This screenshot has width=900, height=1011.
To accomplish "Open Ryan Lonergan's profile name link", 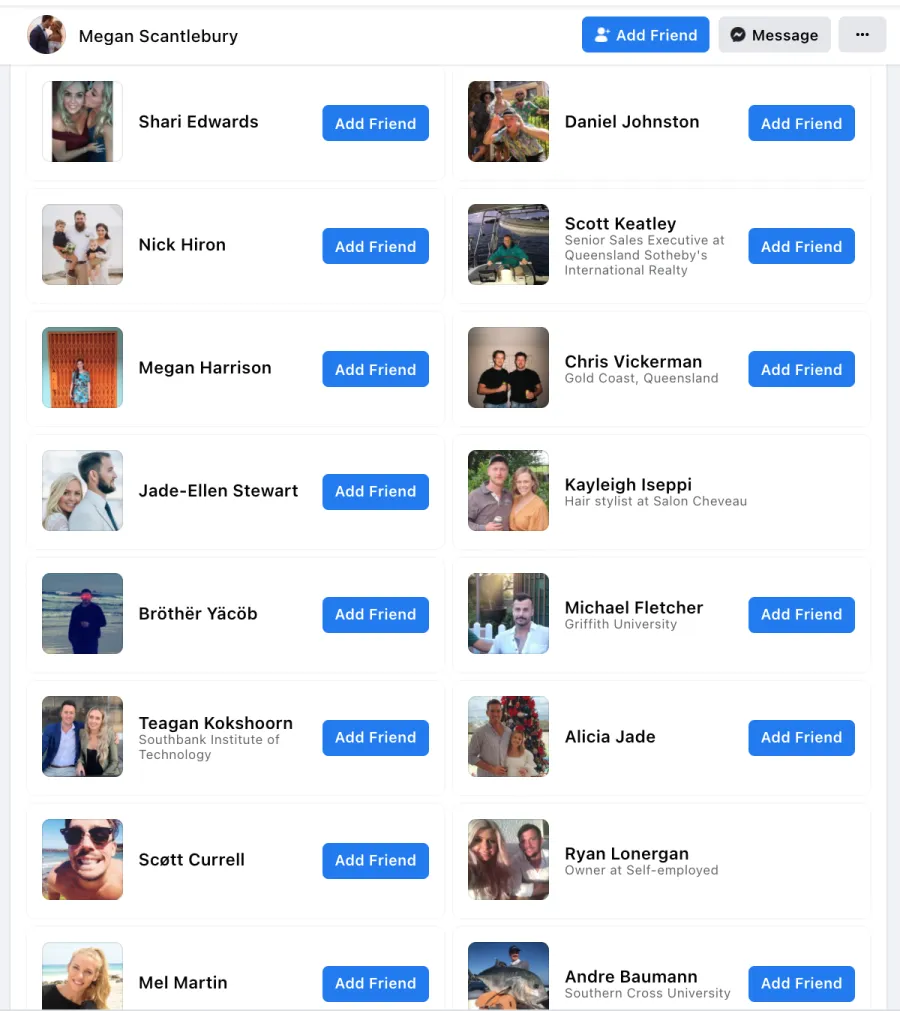I will tap(627, 854).
